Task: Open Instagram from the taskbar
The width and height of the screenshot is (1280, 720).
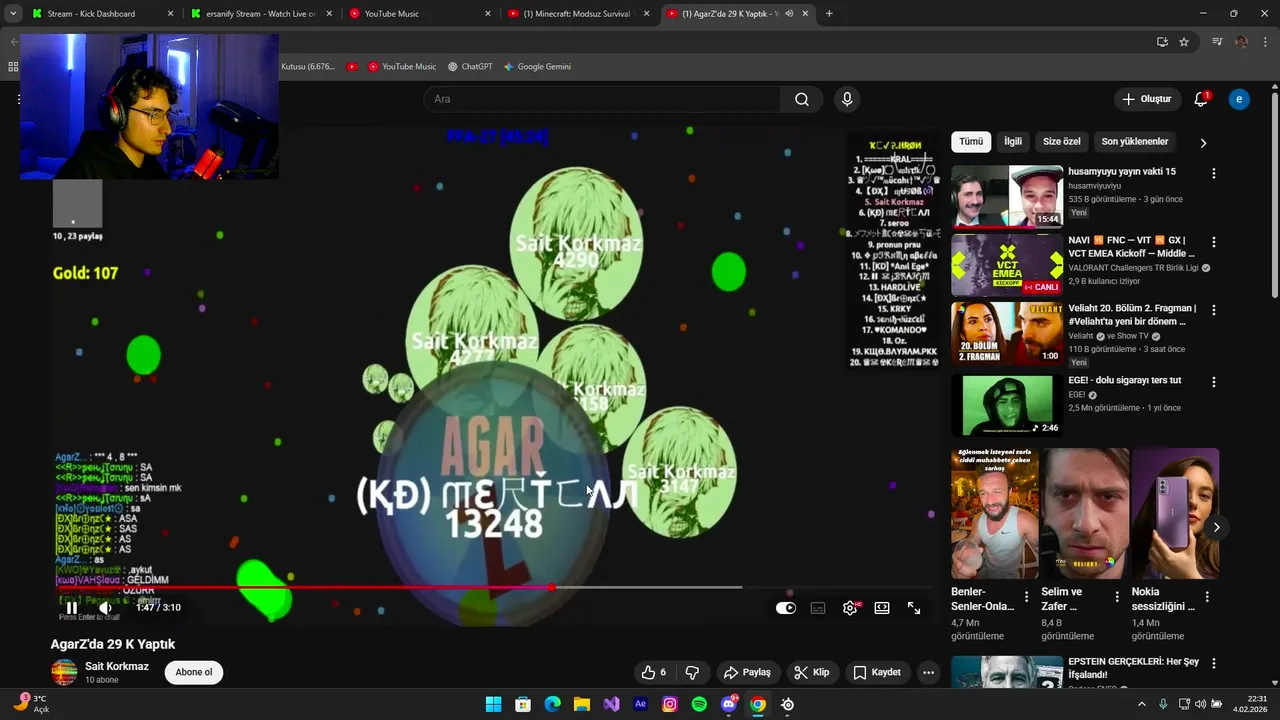Action: 670,704
